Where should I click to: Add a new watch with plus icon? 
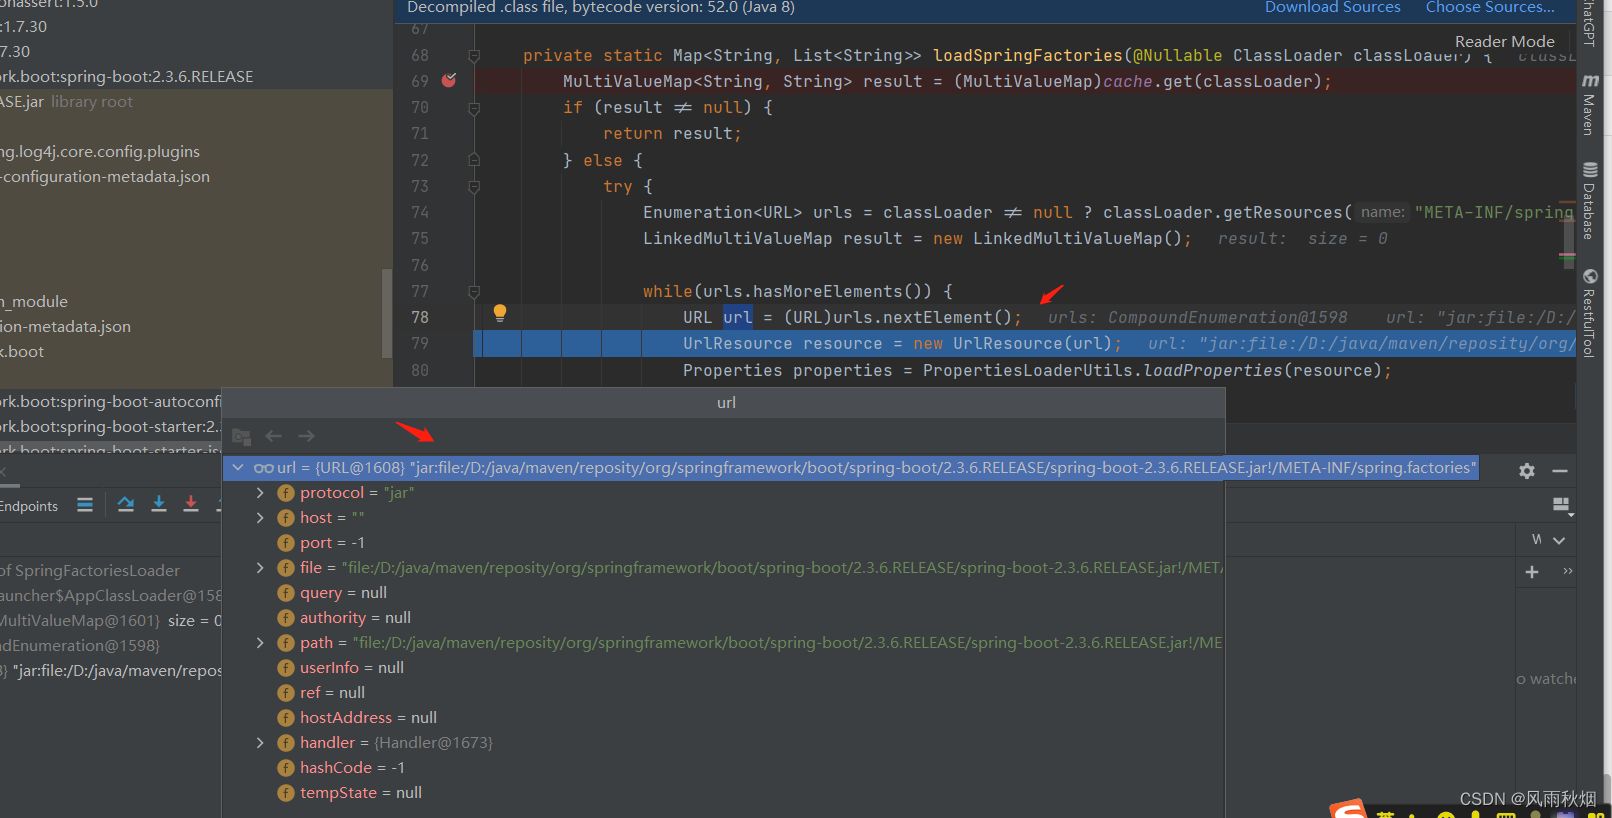[1532, 572]
